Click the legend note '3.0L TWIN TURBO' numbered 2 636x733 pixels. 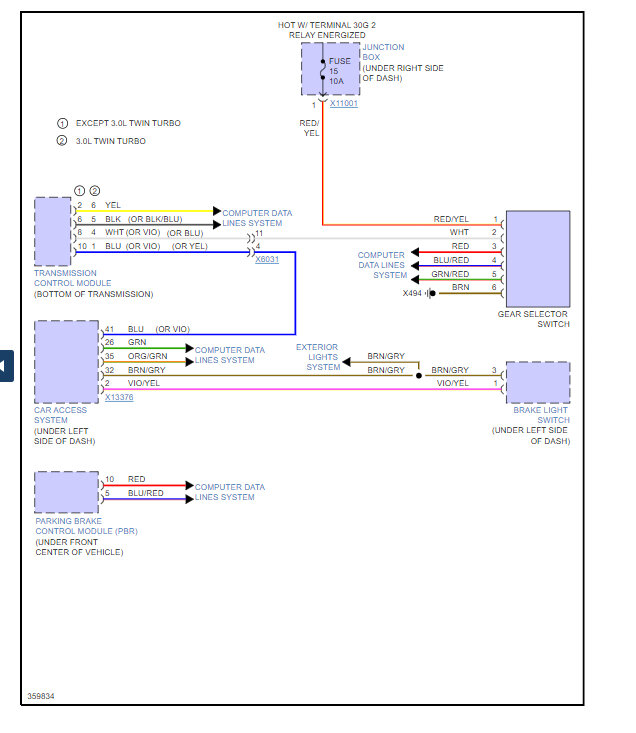(111, 141)
